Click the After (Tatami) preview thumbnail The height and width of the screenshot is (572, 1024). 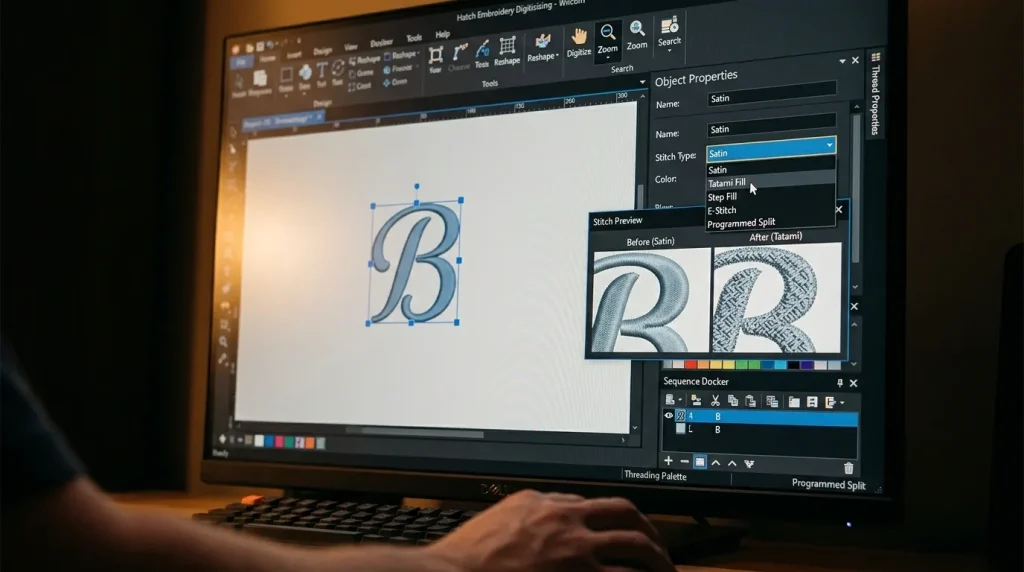(776, 298)
